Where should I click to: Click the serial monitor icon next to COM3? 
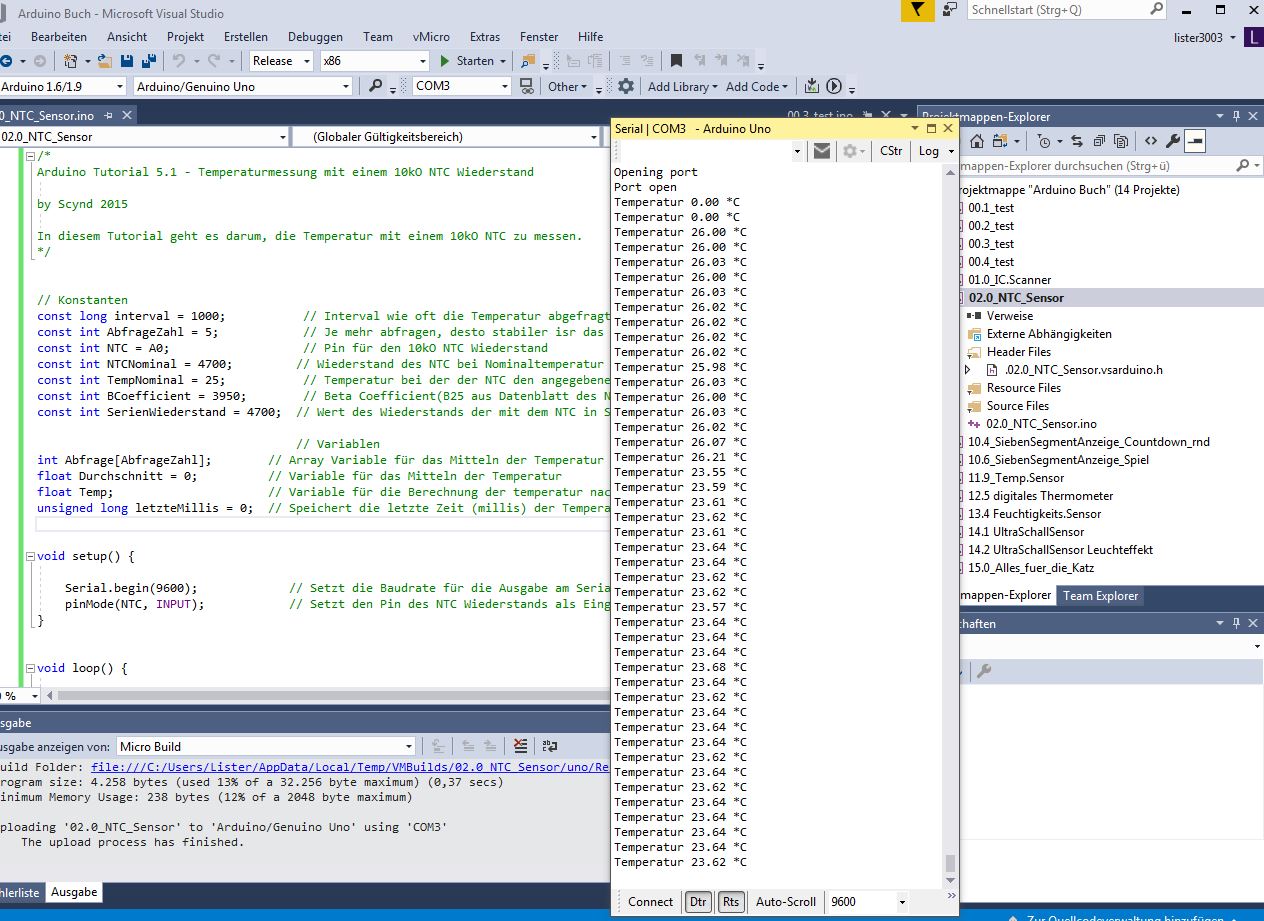click(526, 87)
